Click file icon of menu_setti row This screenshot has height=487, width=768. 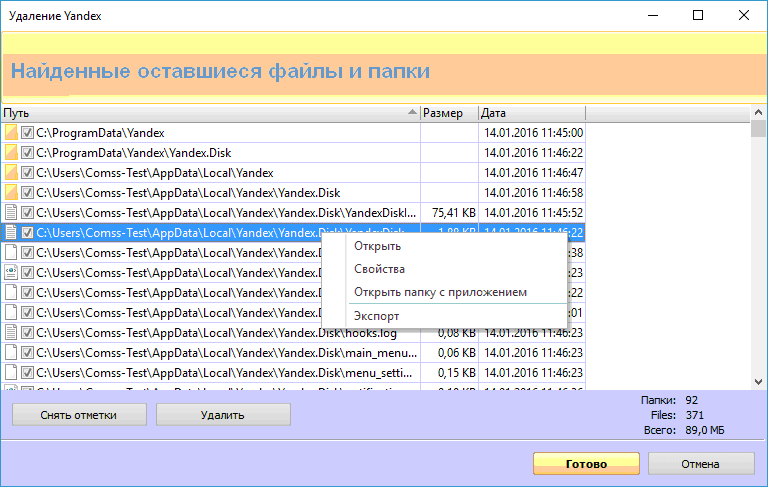pyautogui.click(x=11, y=373)
